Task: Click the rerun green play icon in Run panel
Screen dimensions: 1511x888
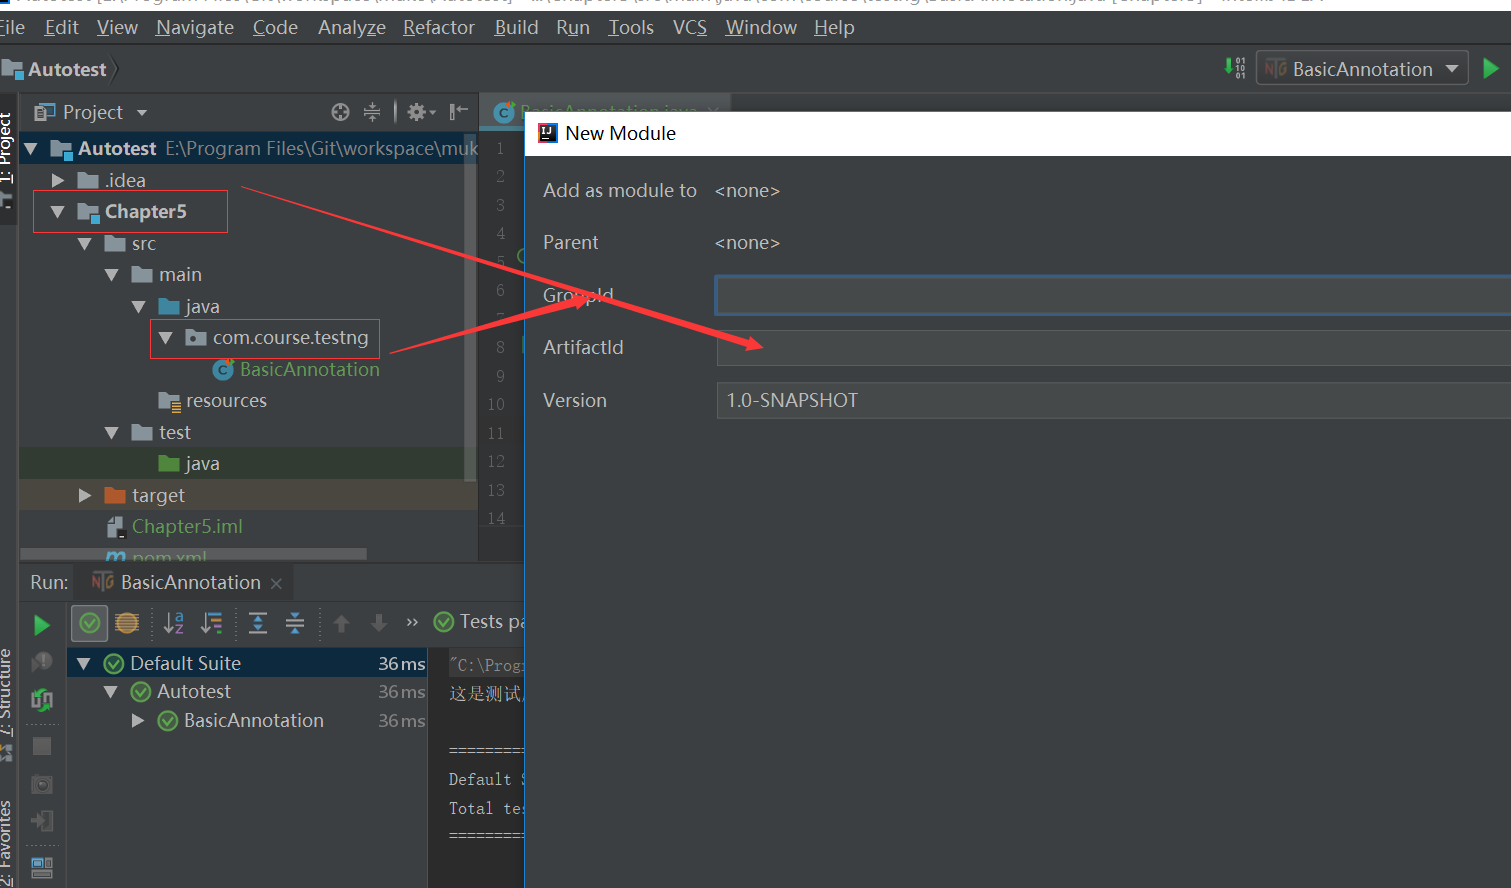Action: pos(42,625)
